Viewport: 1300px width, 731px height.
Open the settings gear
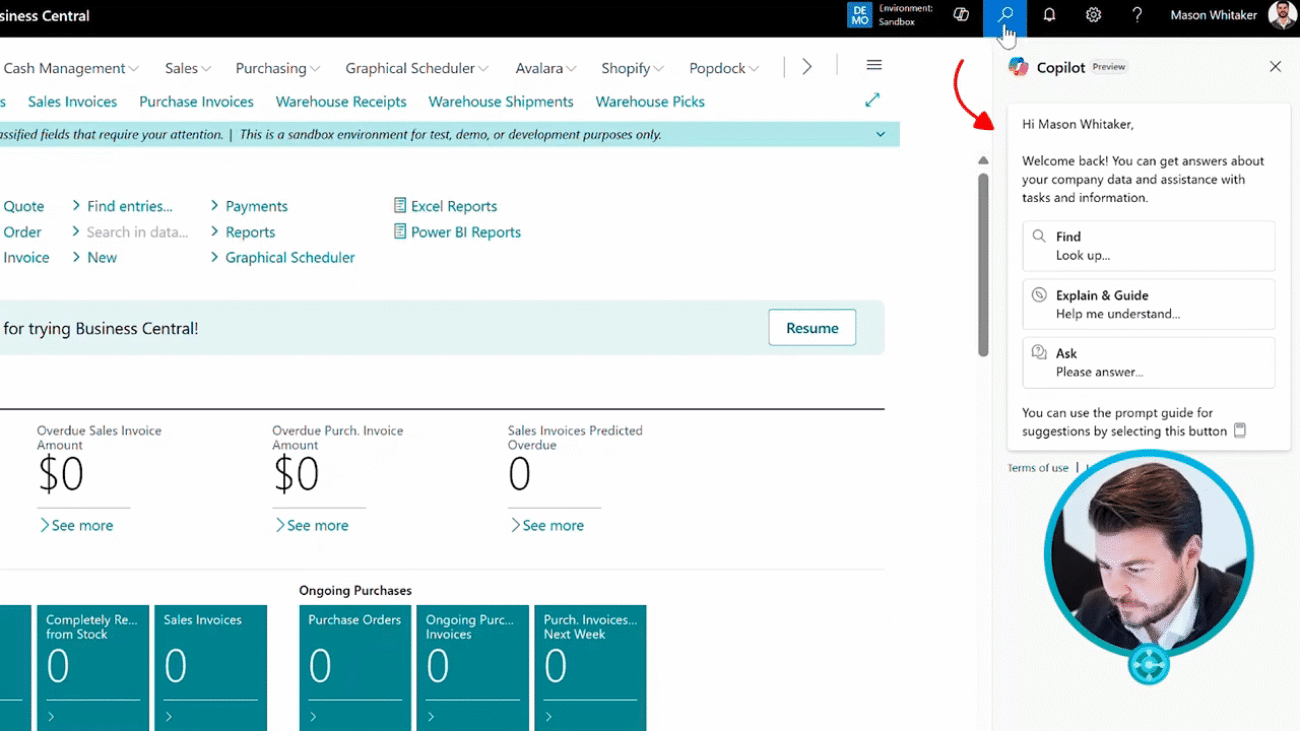tap(1093, 15)
